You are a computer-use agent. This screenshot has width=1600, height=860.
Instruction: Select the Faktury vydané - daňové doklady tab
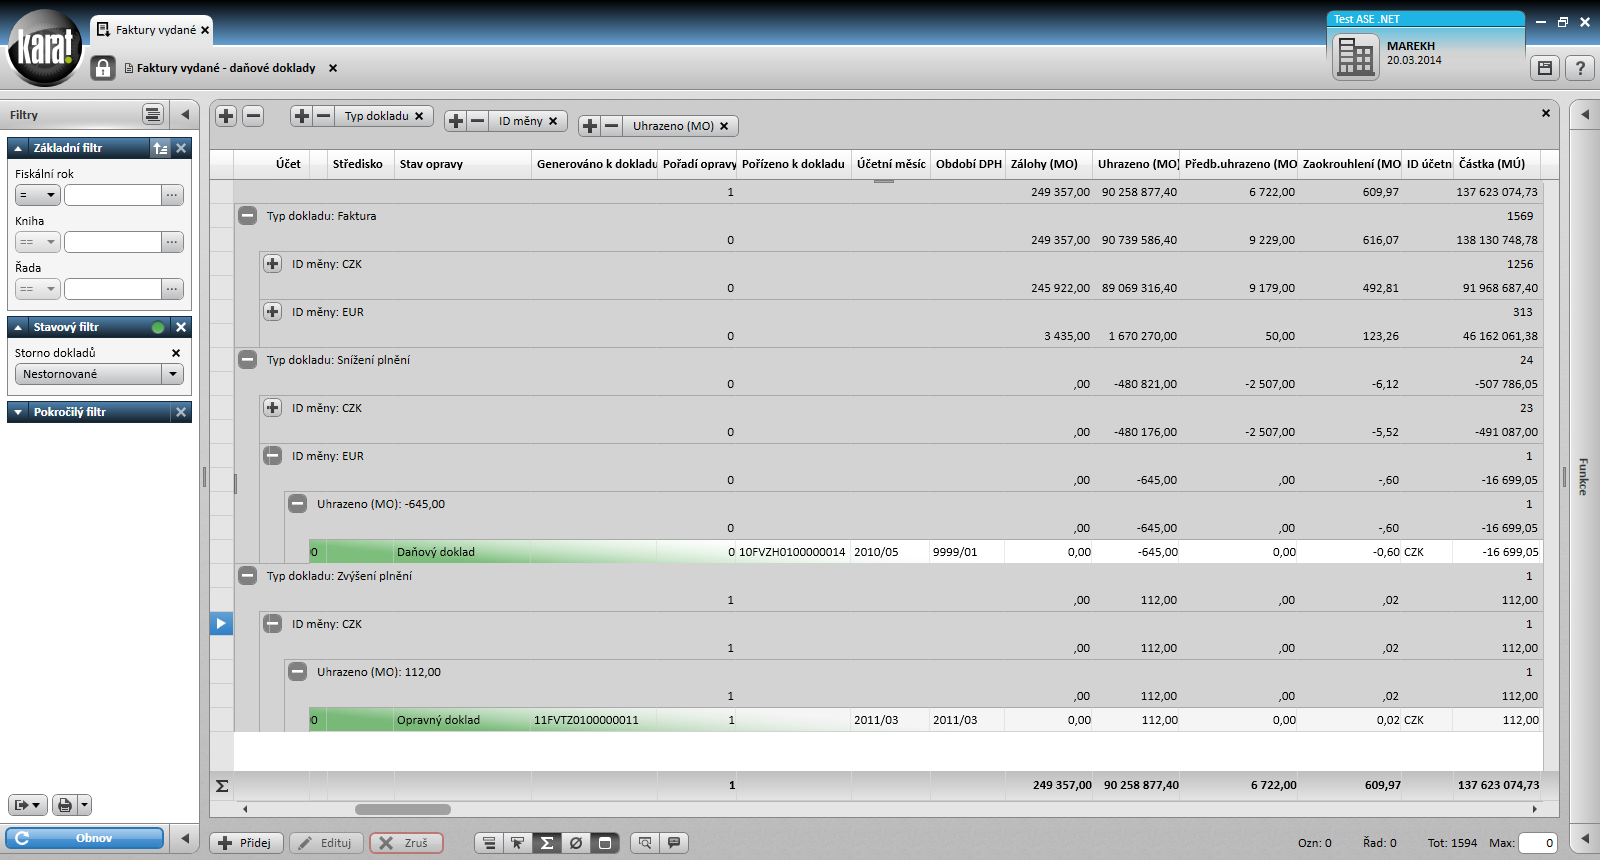pos(225,68)
